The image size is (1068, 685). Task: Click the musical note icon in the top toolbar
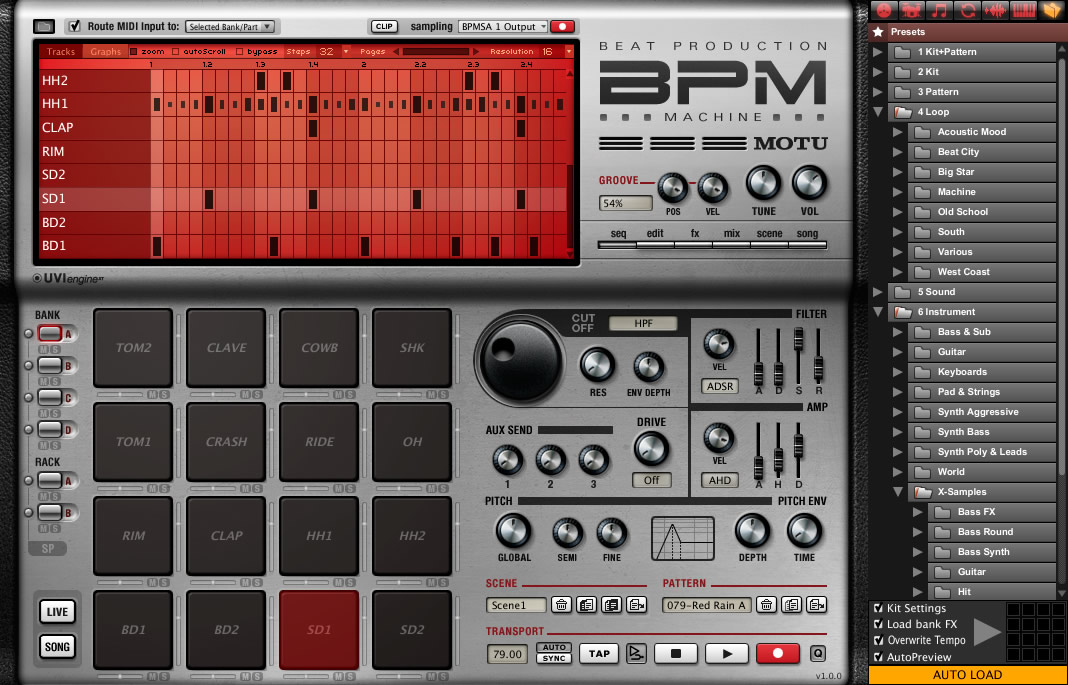tap(939, 11)
